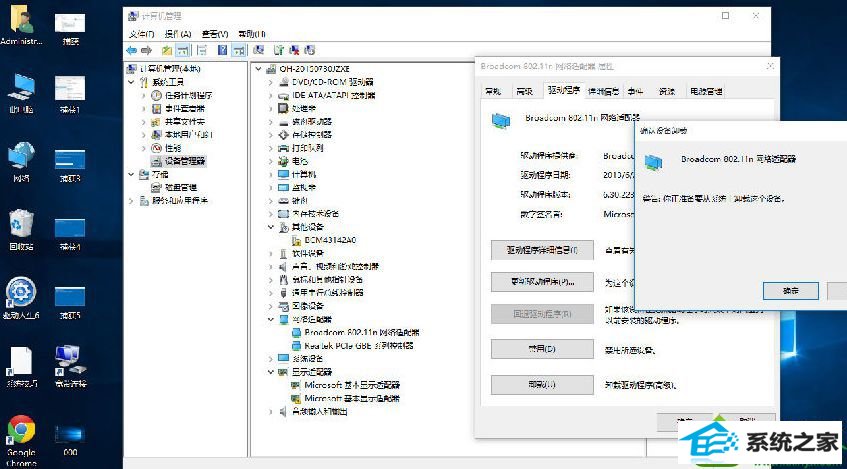Collapse the 其他设备 Other devices category
Viewport: 847px width, 469px height.
pos(271,227)
